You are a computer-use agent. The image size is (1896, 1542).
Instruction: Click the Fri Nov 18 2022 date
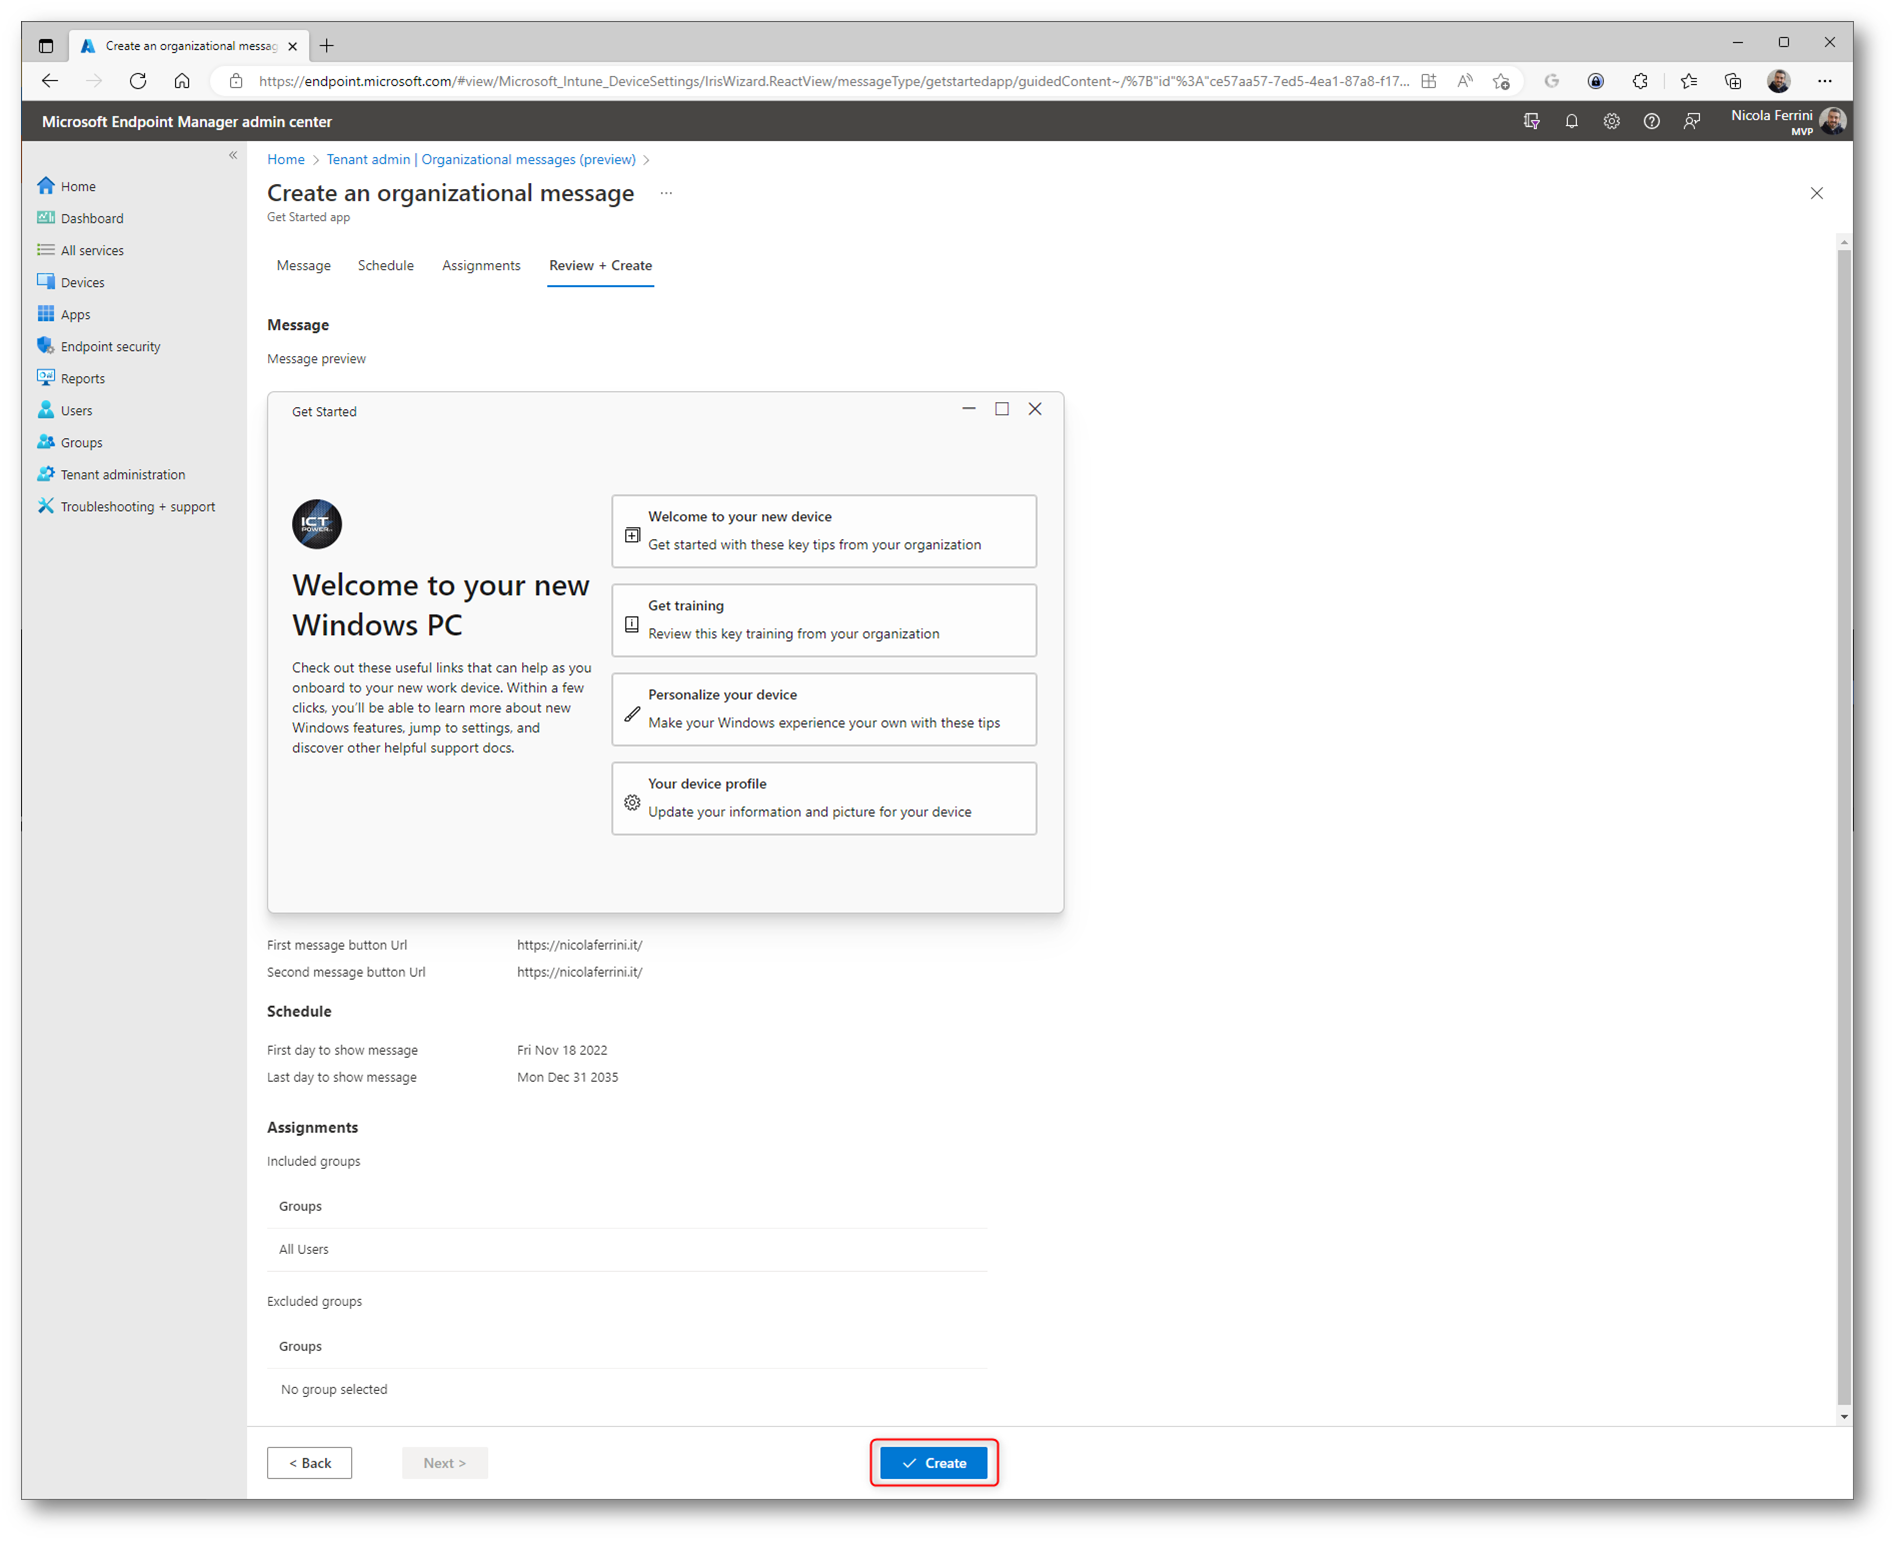click(x=562, y=1050)
